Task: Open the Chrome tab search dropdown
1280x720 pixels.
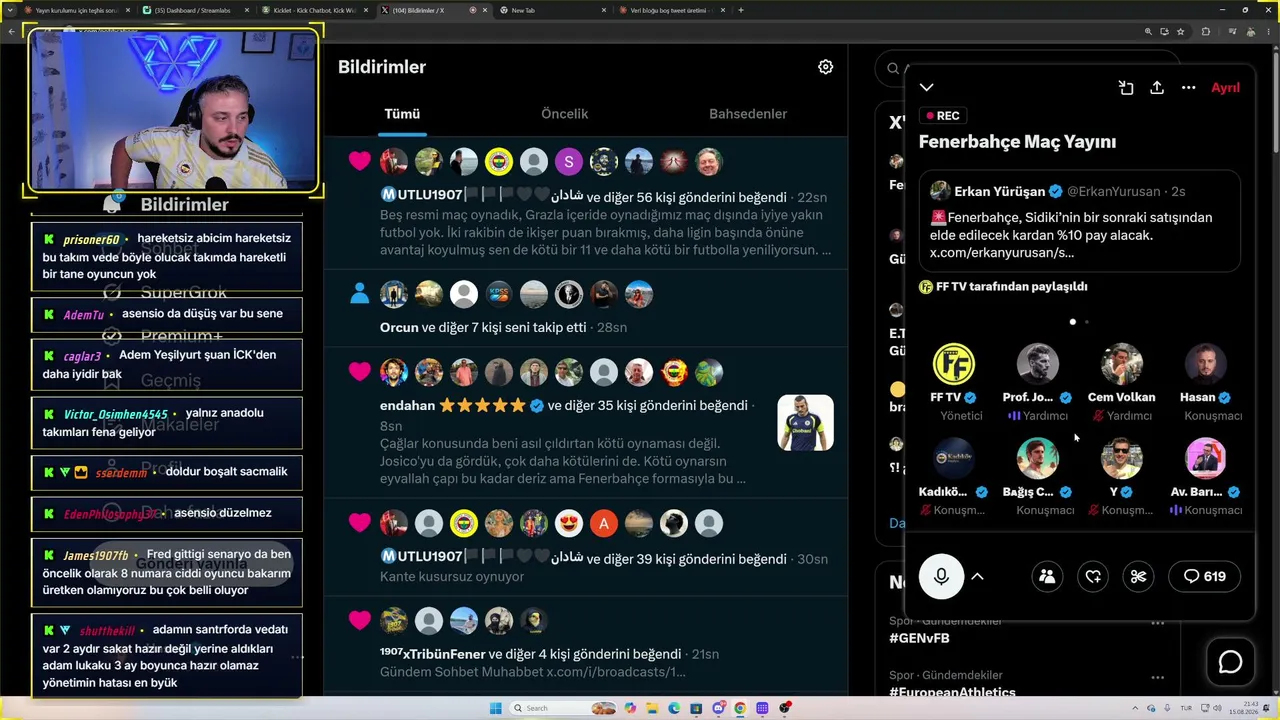Action: [x=9, y=10]
